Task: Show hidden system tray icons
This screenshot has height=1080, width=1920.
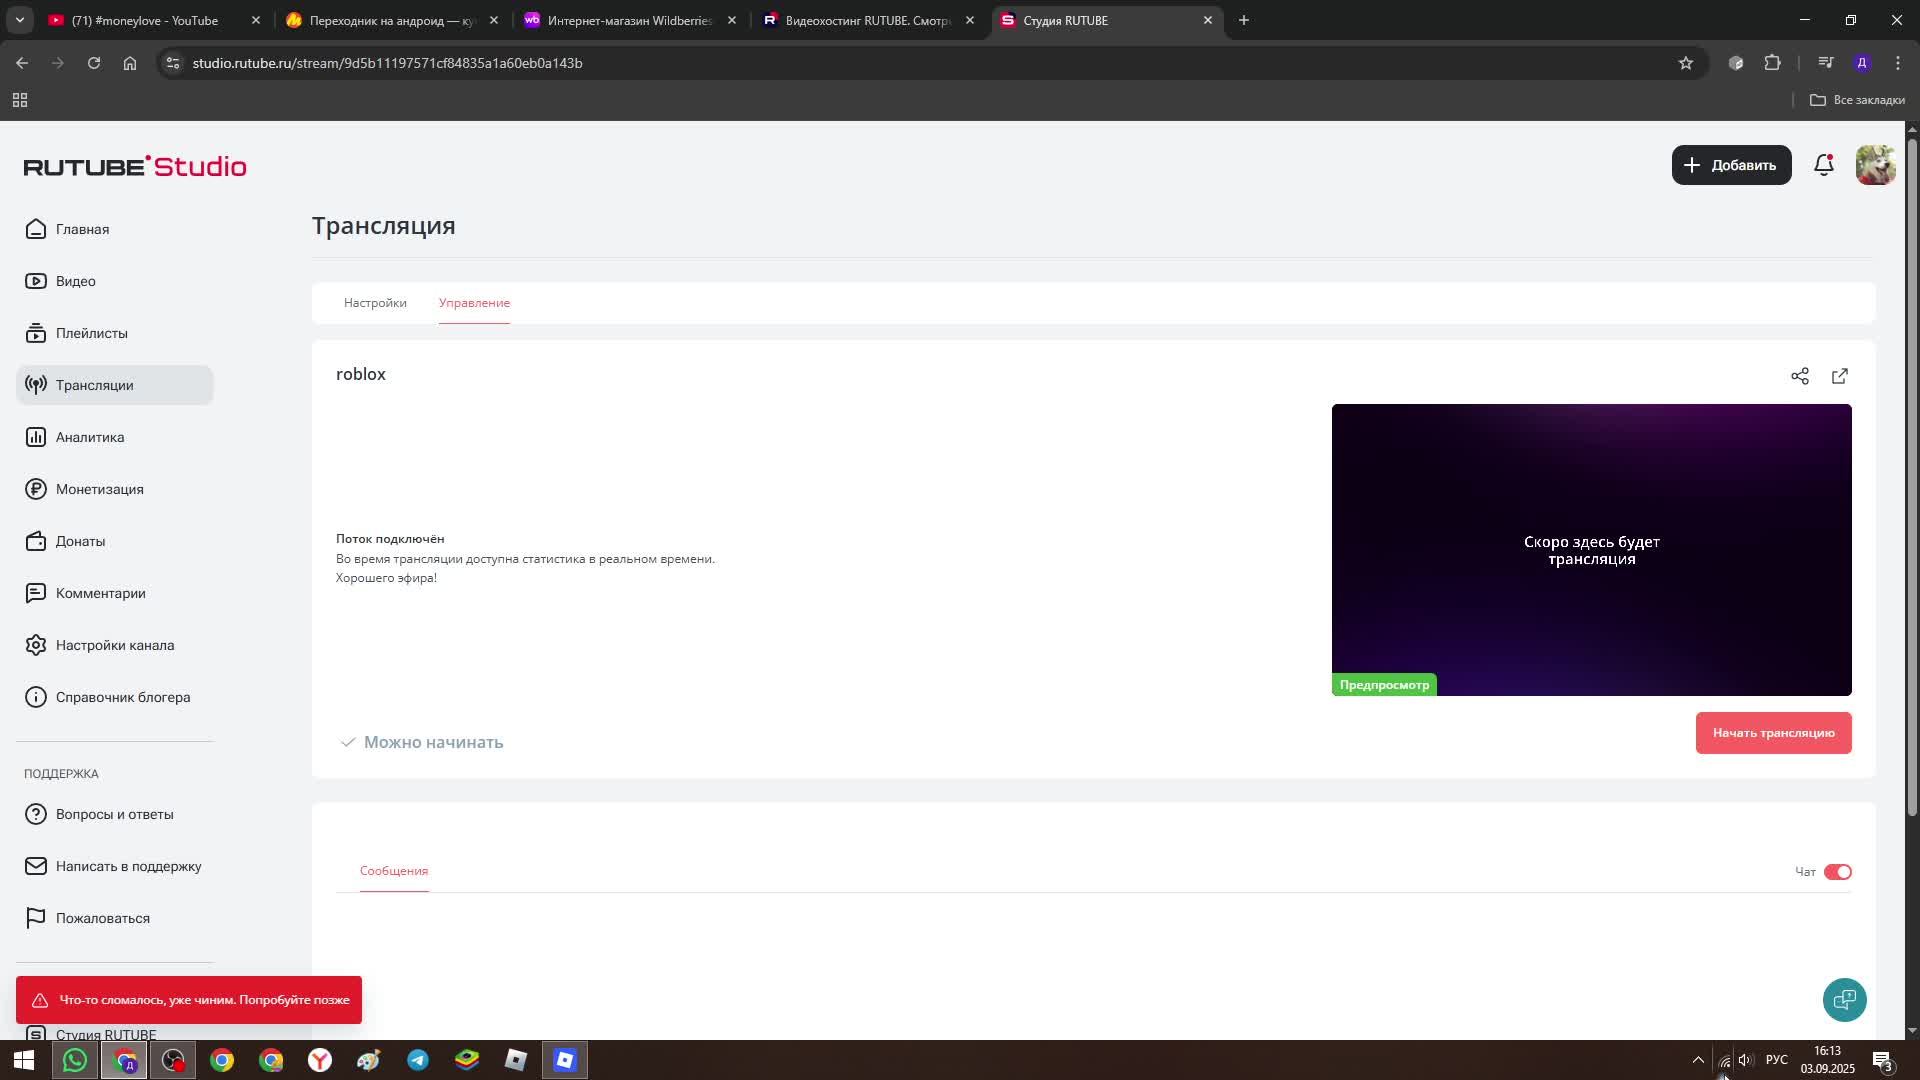Action: (1698, 1060)
